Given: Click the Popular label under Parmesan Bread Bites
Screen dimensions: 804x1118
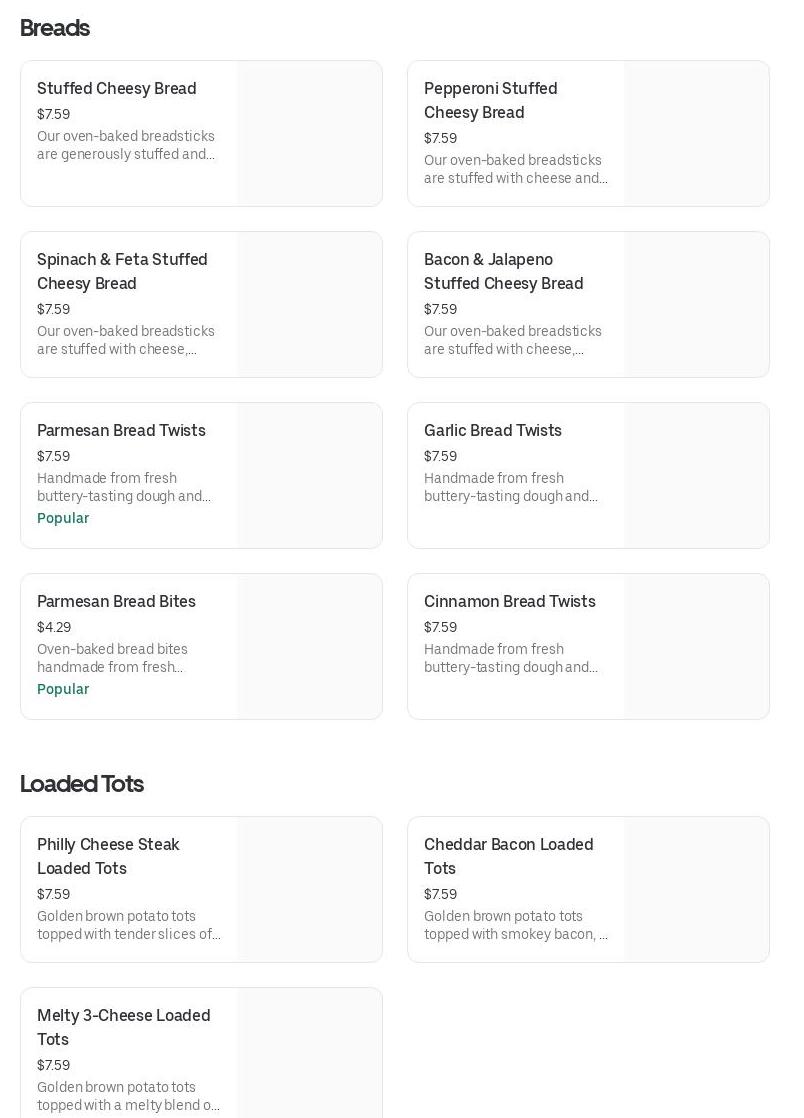Looking at the screenshot, I should 63,689.
